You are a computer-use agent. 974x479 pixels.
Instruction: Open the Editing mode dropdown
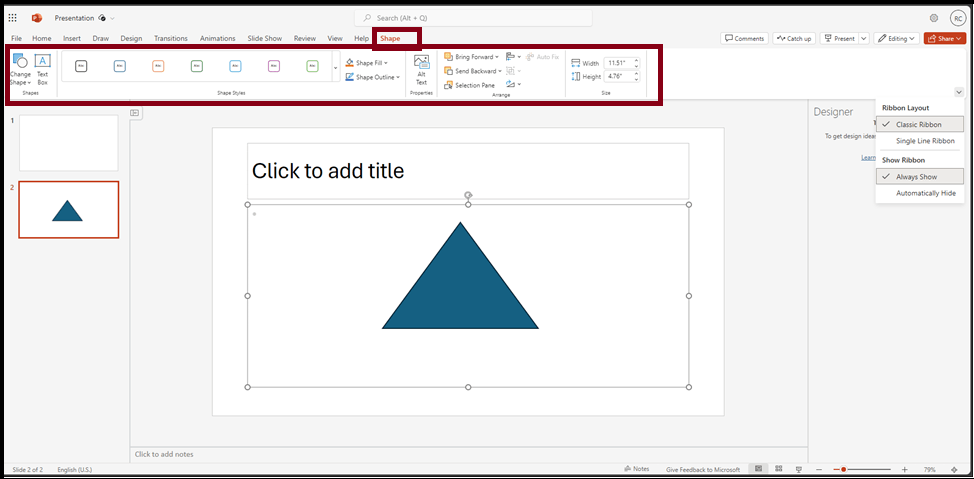pyautogui.click(x=896, y=39)
